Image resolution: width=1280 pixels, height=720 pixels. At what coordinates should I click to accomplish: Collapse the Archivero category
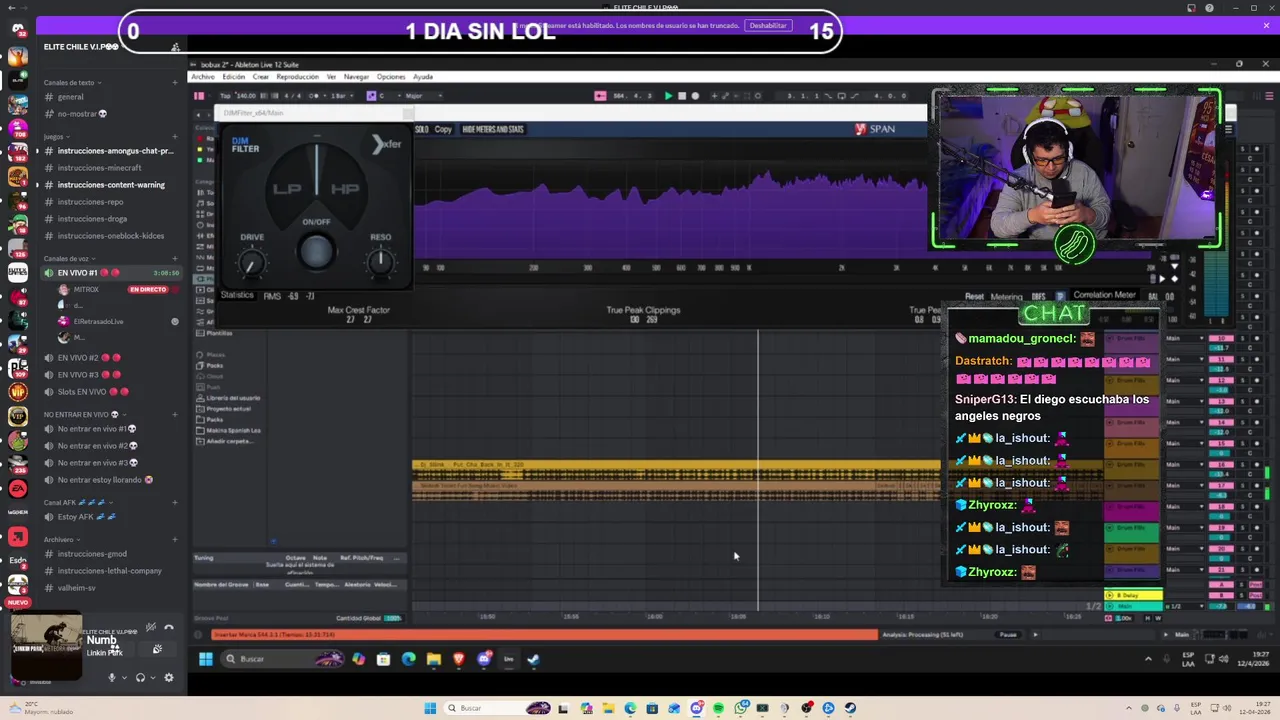point(62,540)
